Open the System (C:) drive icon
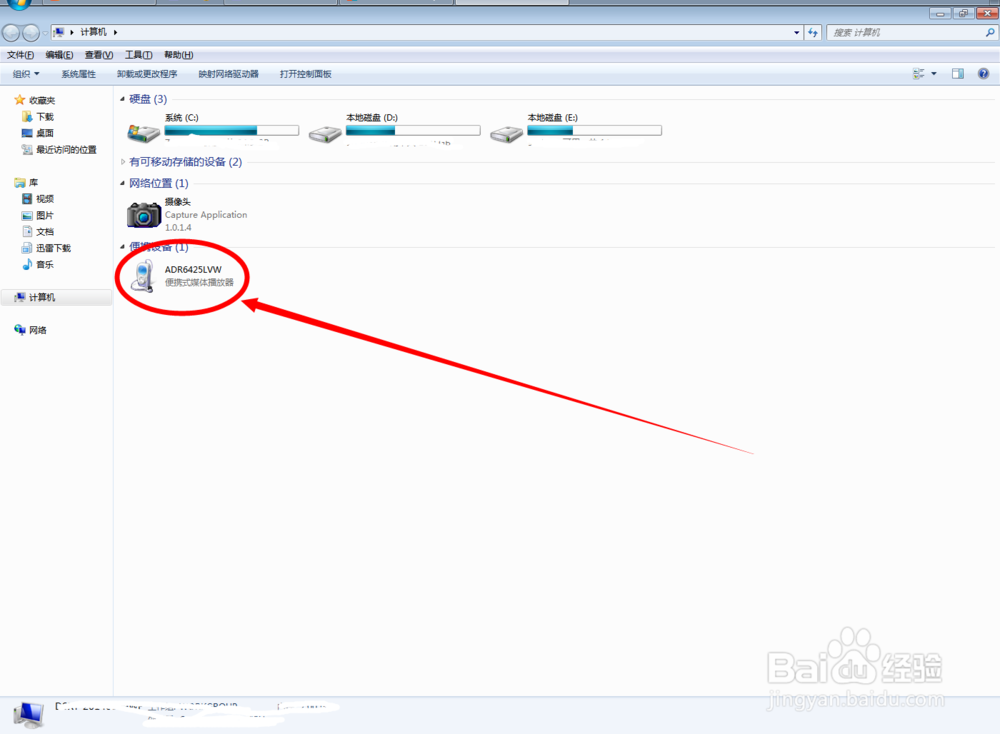The image size is (1000, 734). click(143, 133)
